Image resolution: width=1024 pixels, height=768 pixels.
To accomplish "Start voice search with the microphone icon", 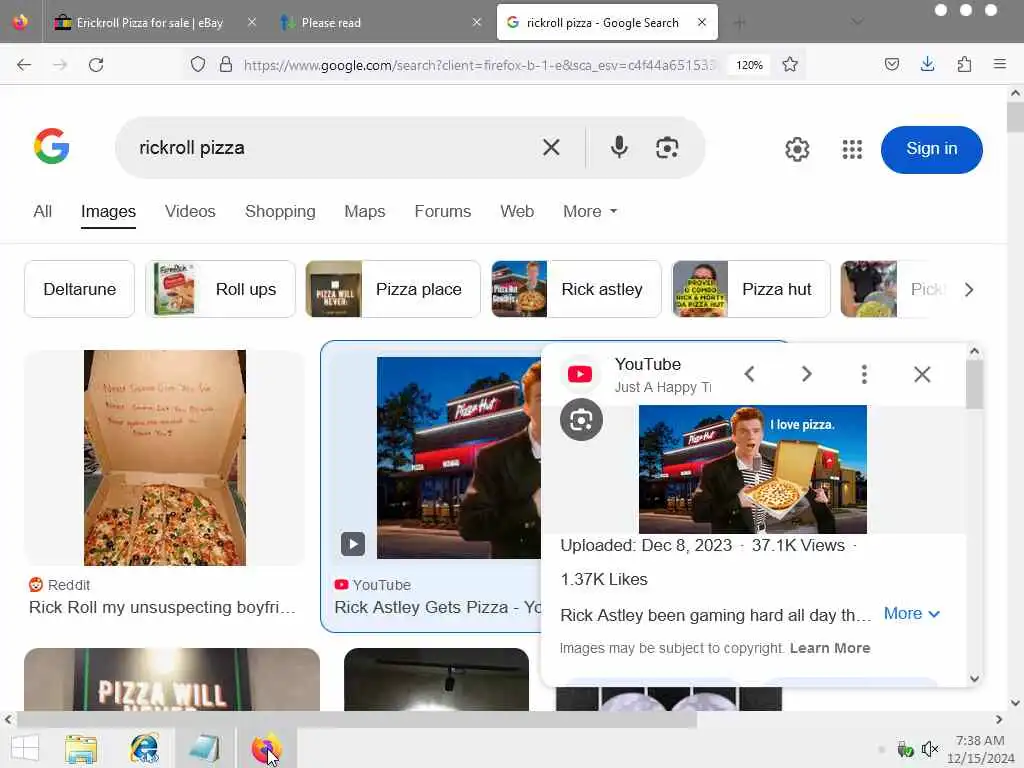I will coord(619,148).
